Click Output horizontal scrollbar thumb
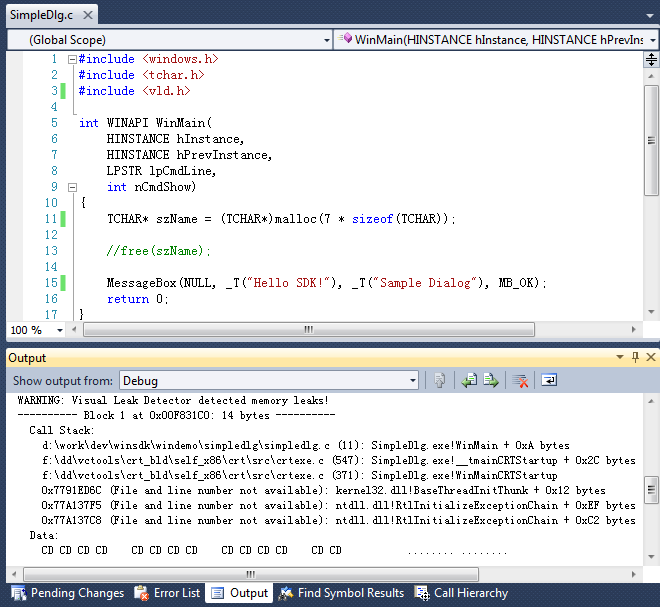The height and width of the screenshot is (607, 660). (251, 574)
